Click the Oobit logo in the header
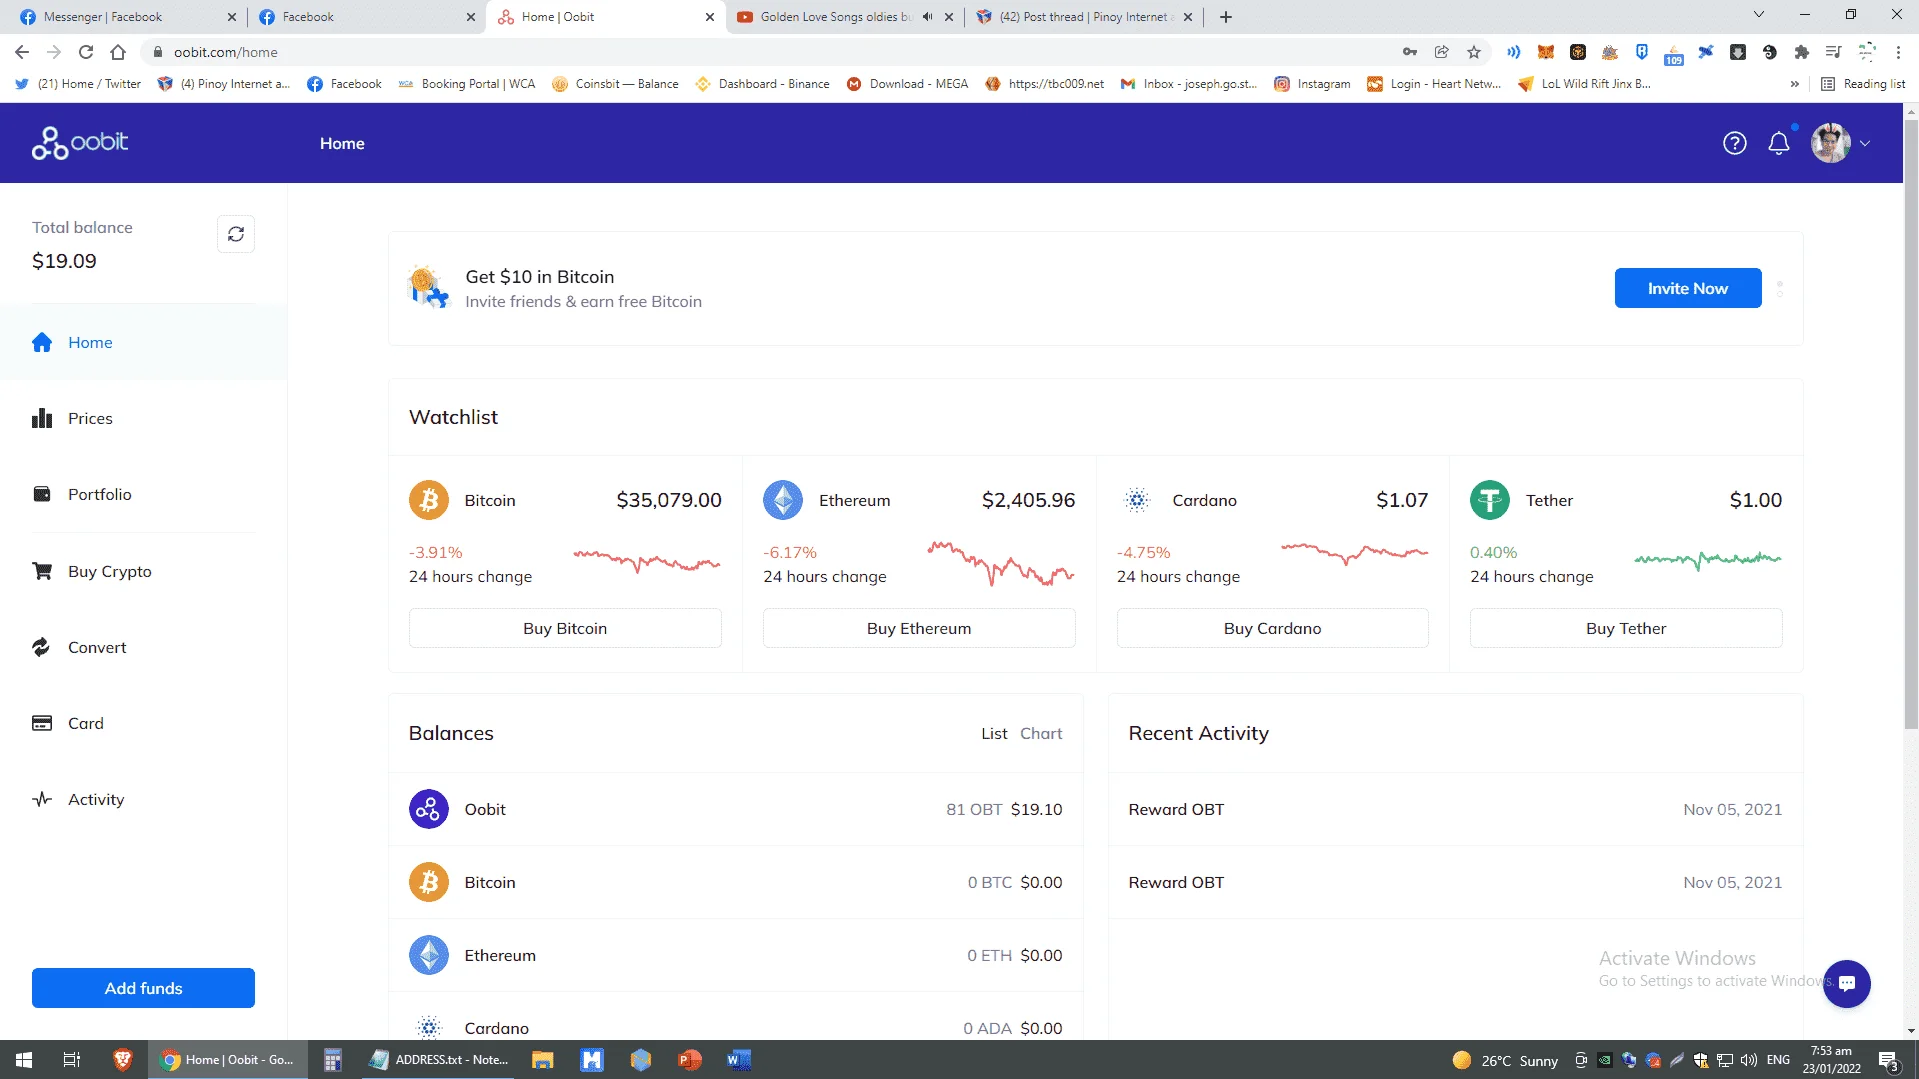The height and width of the screenshot is (1079, 1919). (80, 143)
